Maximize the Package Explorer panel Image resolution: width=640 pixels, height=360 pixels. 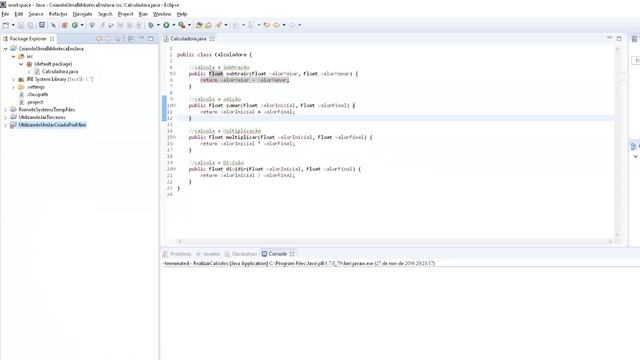151,38
